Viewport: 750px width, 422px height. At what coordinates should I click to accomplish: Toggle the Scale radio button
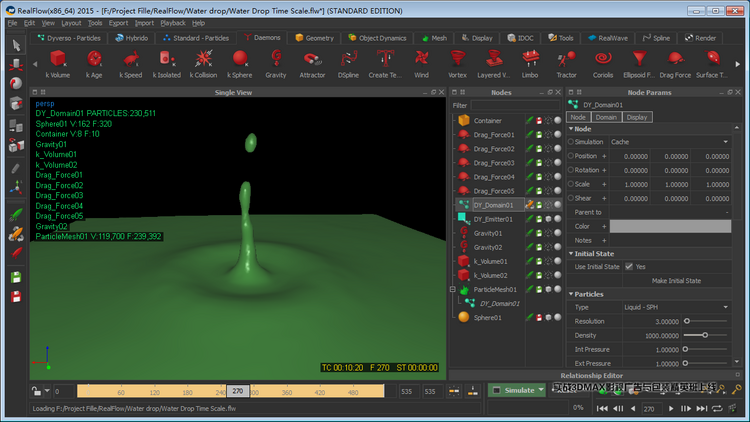coord(571,184)
